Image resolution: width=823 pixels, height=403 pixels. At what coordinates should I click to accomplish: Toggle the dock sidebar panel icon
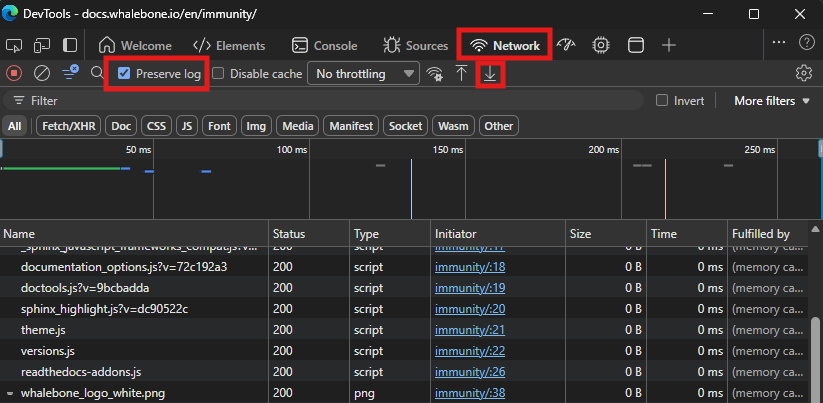coord(70,46)
